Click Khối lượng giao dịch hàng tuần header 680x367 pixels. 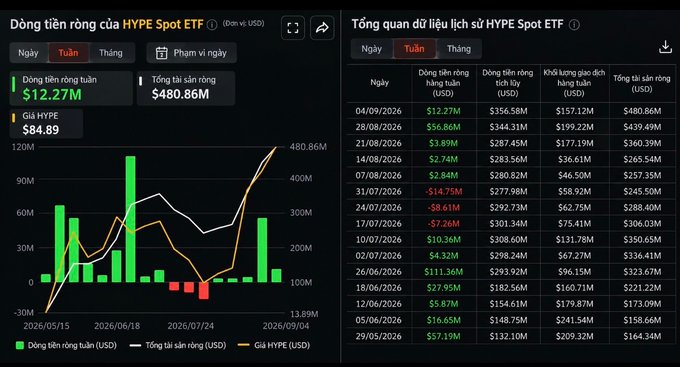(x=574, y=83)
